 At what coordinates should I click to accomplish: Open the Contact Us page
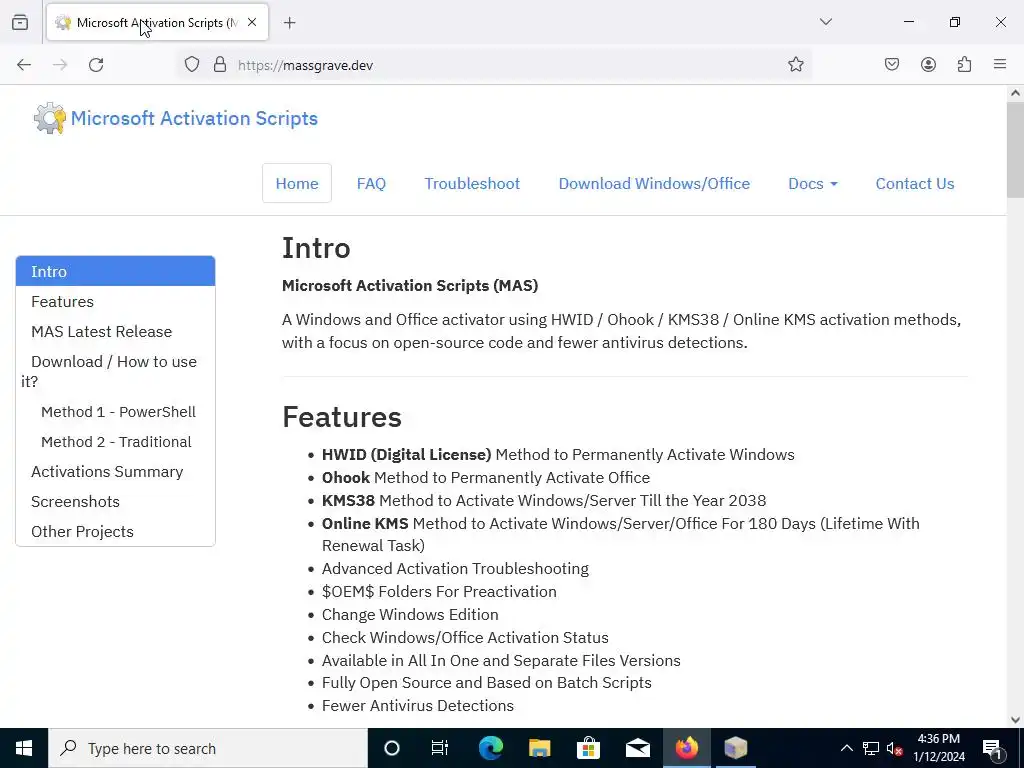pyautogui.click(x=915, y=184)
